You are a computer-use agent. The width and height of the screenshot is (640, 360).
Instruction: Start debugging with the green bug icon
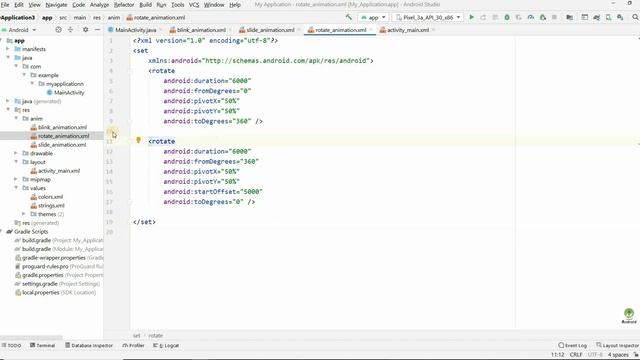click(x=507, y=17)
